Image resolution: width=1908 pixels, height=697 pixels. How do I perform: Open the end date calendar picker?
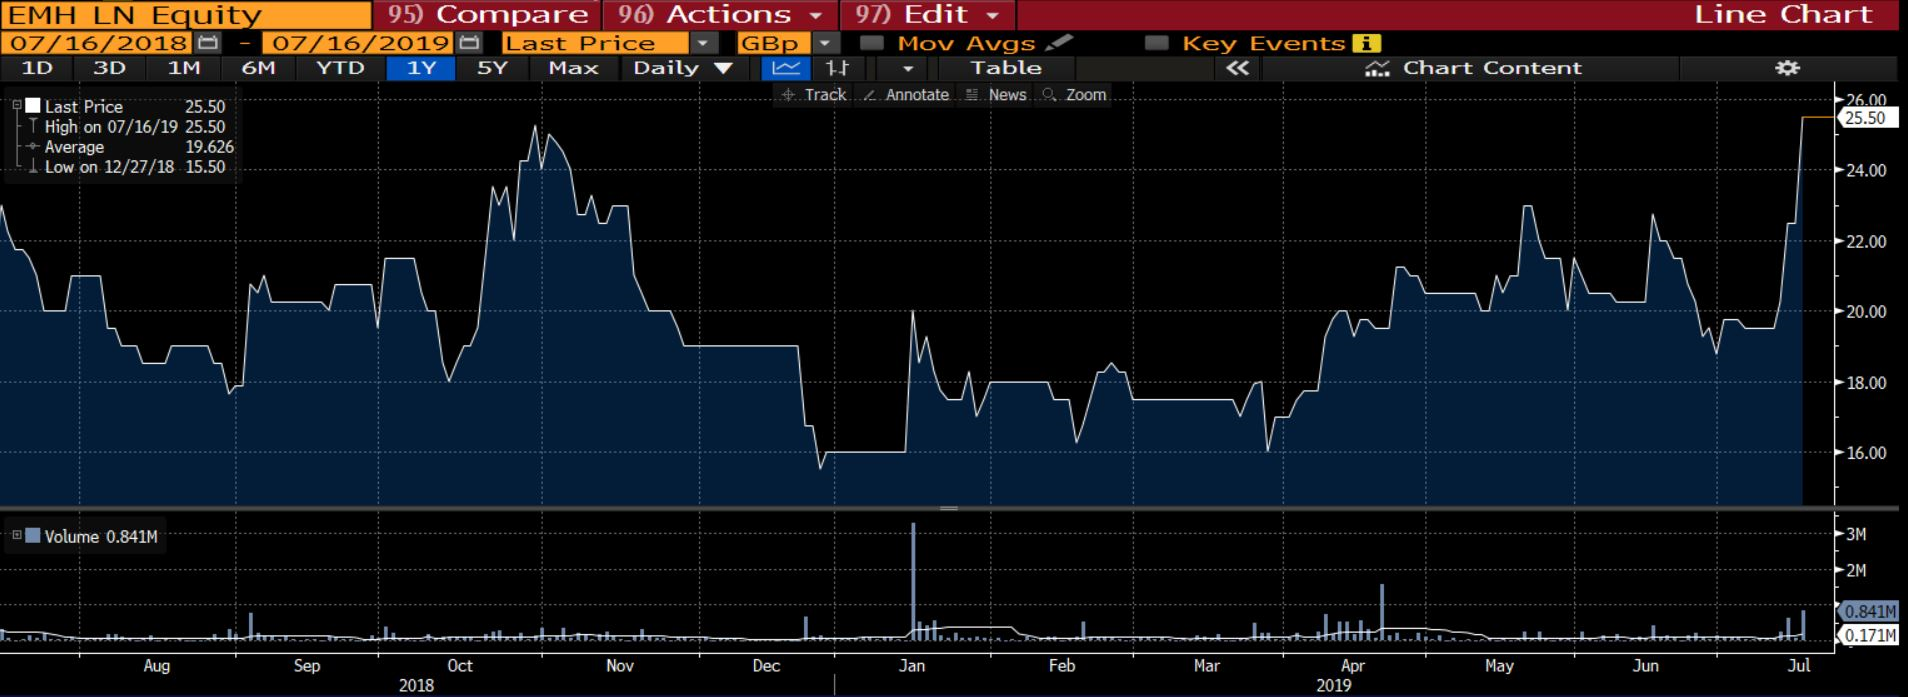point(469,43)
